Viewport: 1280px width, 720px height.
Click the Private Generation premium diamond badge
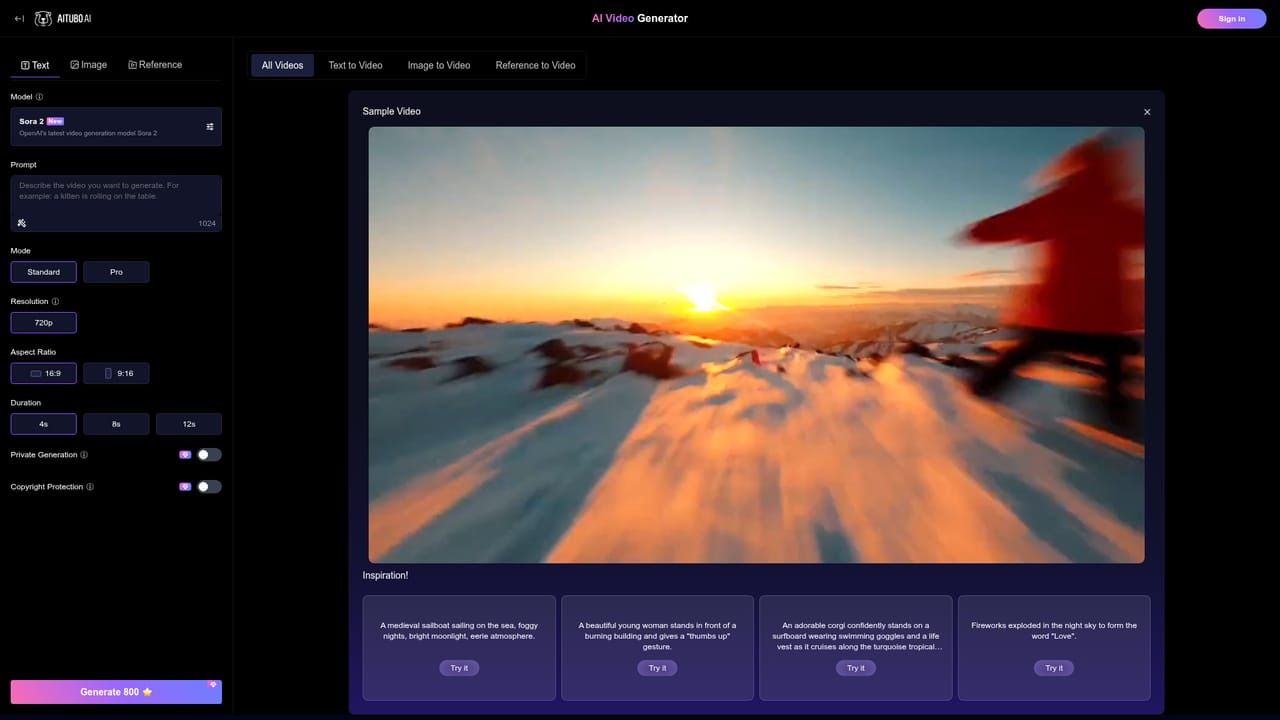pos(185,455)
